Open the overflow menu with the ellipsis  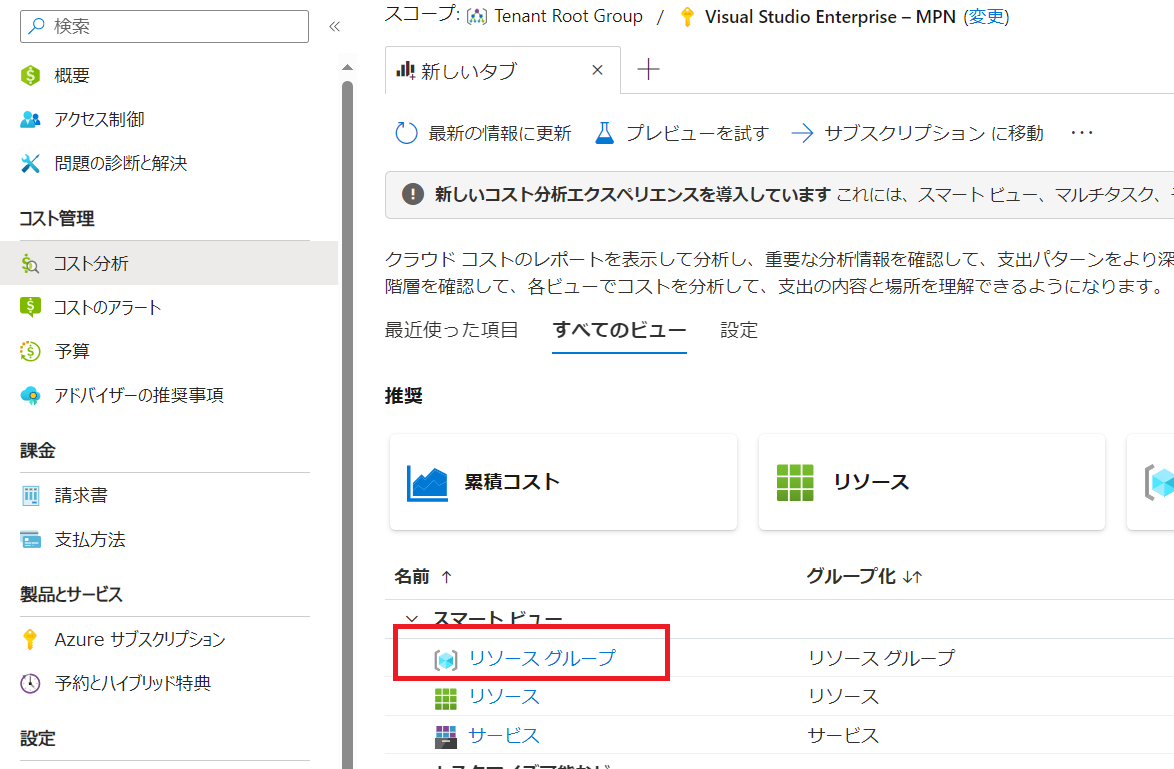(1082, 131)
